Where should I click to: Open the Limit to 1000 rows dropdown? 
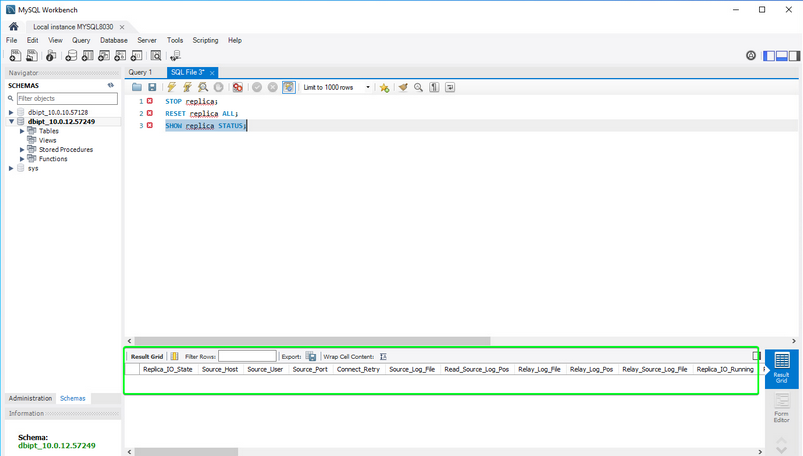point(336,87)
